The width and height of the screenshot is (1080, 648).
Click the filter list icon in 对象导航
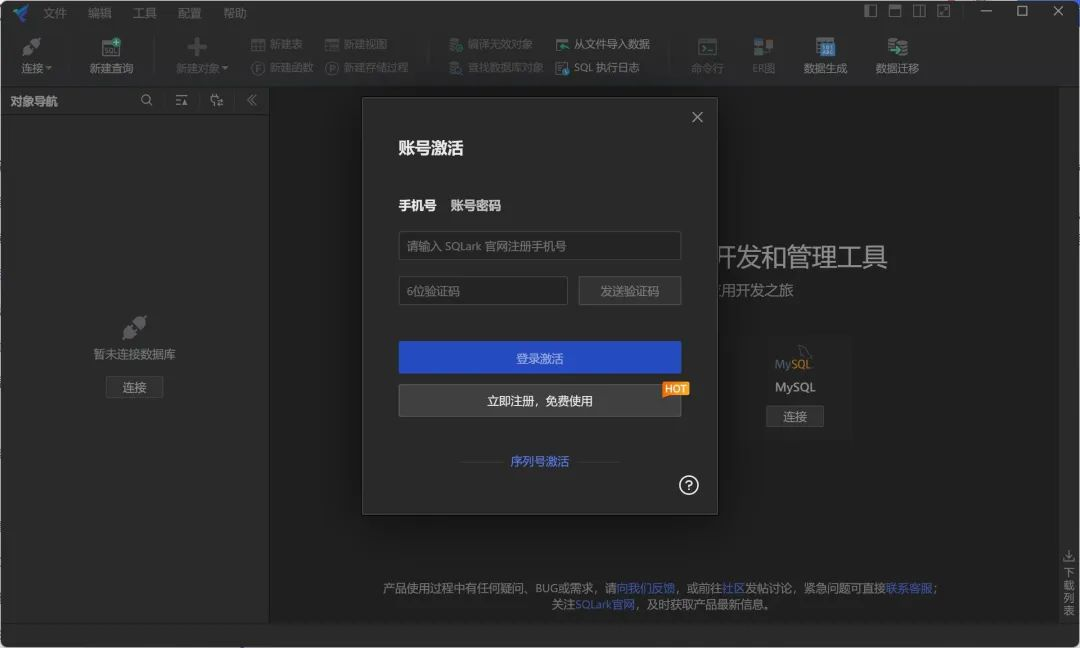click(181, 101)
